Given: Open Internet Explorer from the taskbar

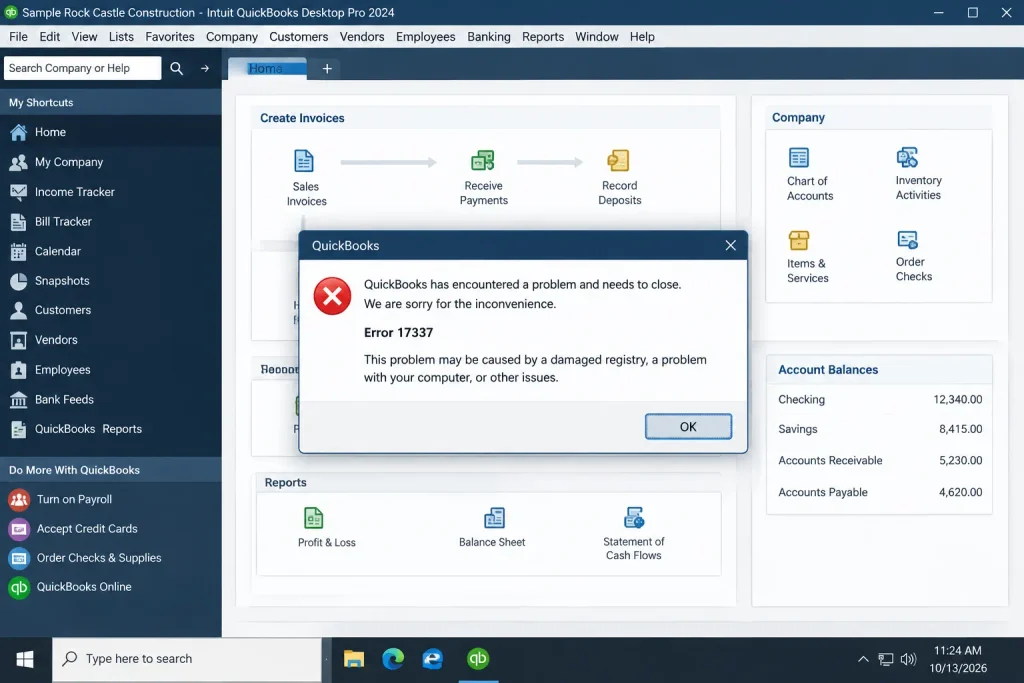Looking at the screenshot, I should [x=432, y=659].
